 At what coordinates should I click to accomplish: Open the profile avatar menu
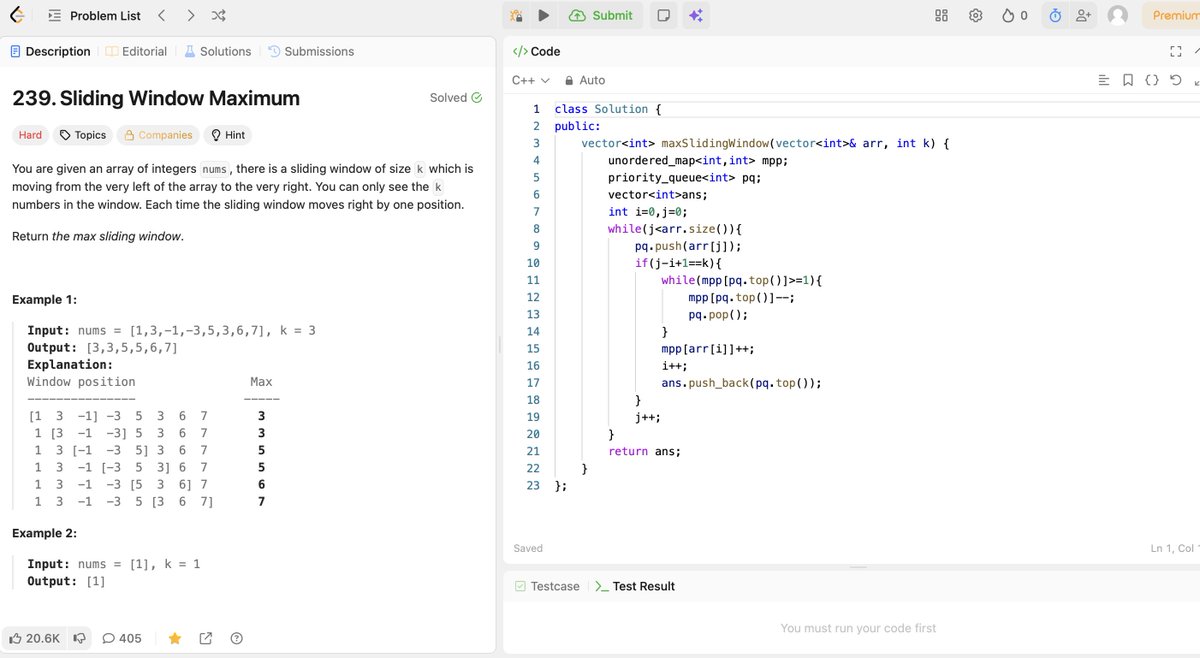coord(1118,15)
